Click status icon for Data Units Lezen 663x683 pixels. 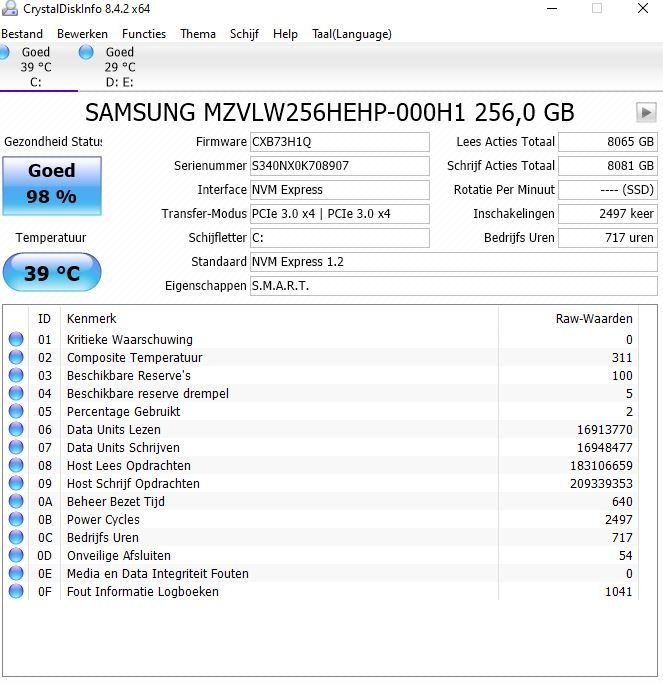click(16, 429)
